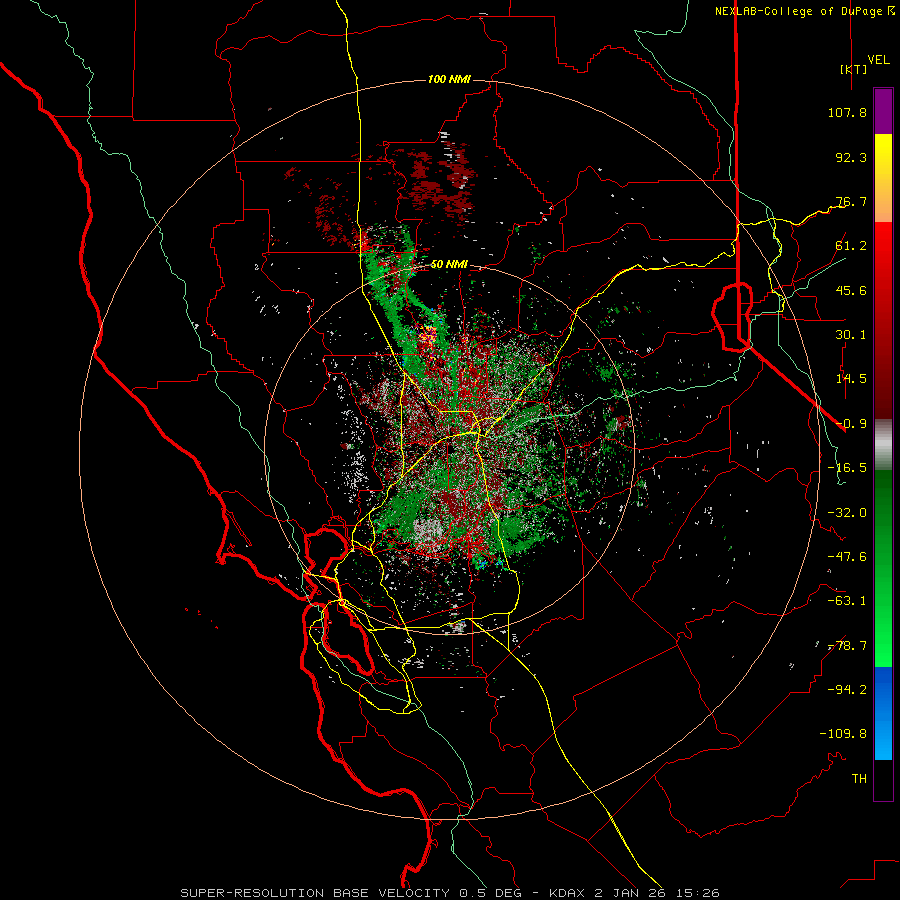Pick the blue segment of the velocity scale
Viewport: 900px width, 900px height.
(x=883, y=713)
